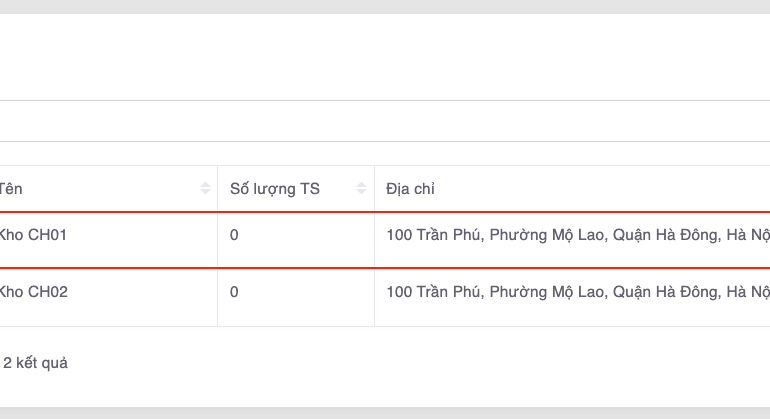This screenshot has width=770, height=419.
Task: Click the divider between Tên and Số lượng TS headers
Action: pyautogui.click(x=218, y=189)
